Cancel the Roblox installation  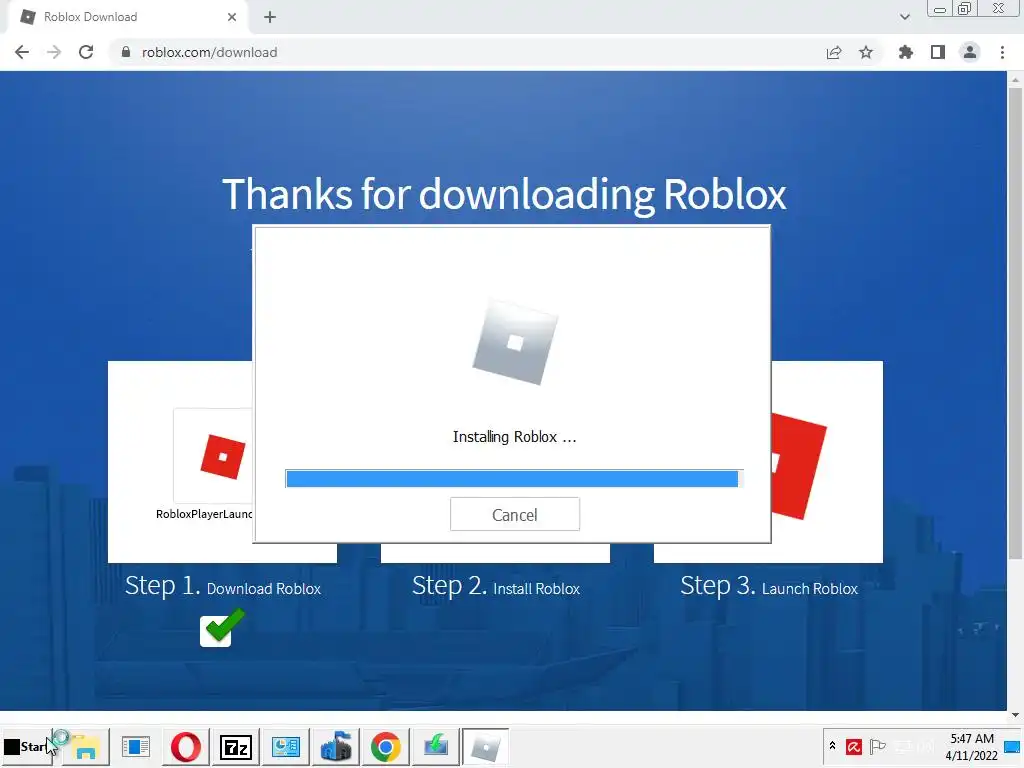click(x=515, y=515)
